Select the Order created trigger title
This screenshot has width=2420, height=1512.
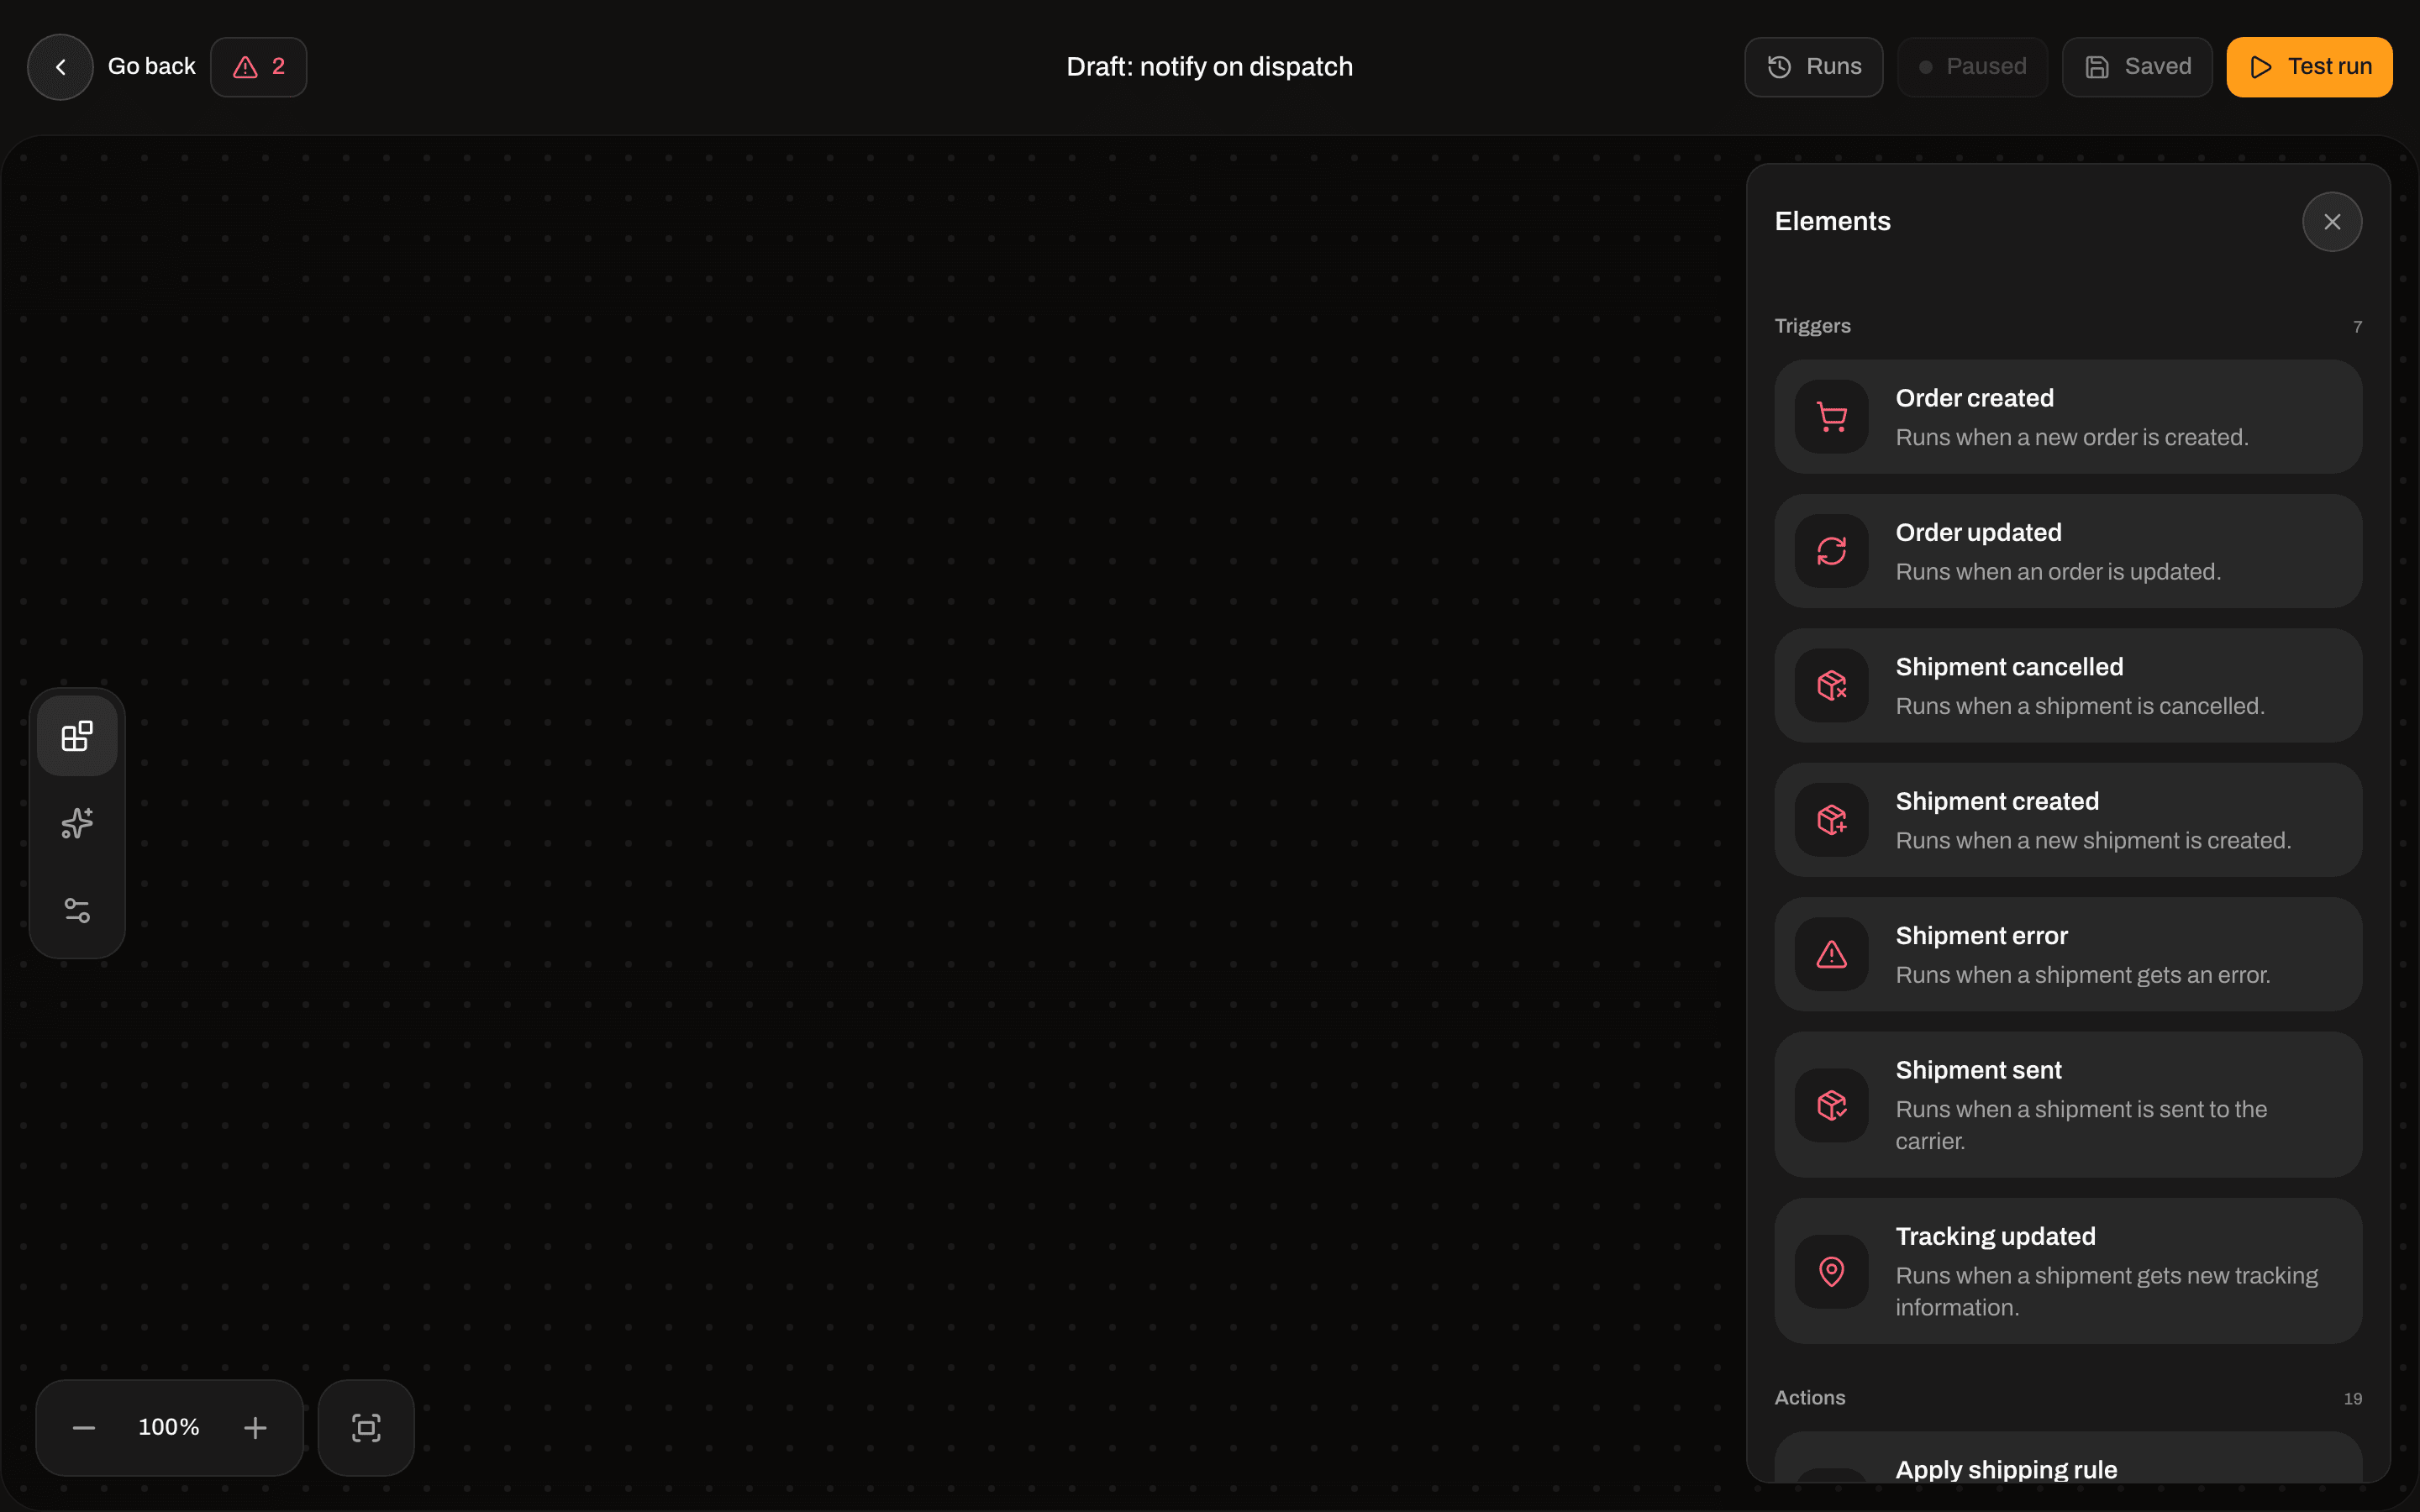[x=1975, y=398]
